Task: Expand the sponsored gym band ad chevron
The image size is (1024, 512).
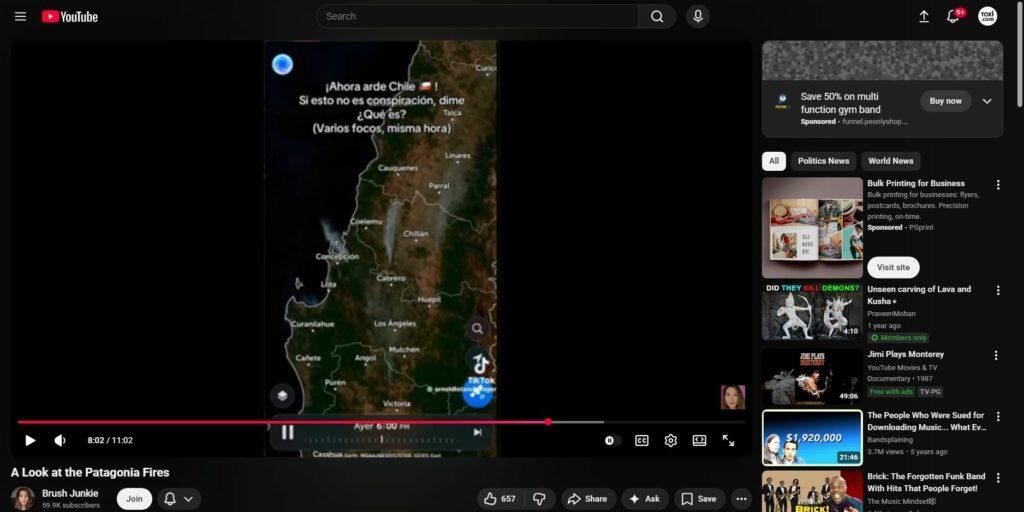Action: [987, 101]
